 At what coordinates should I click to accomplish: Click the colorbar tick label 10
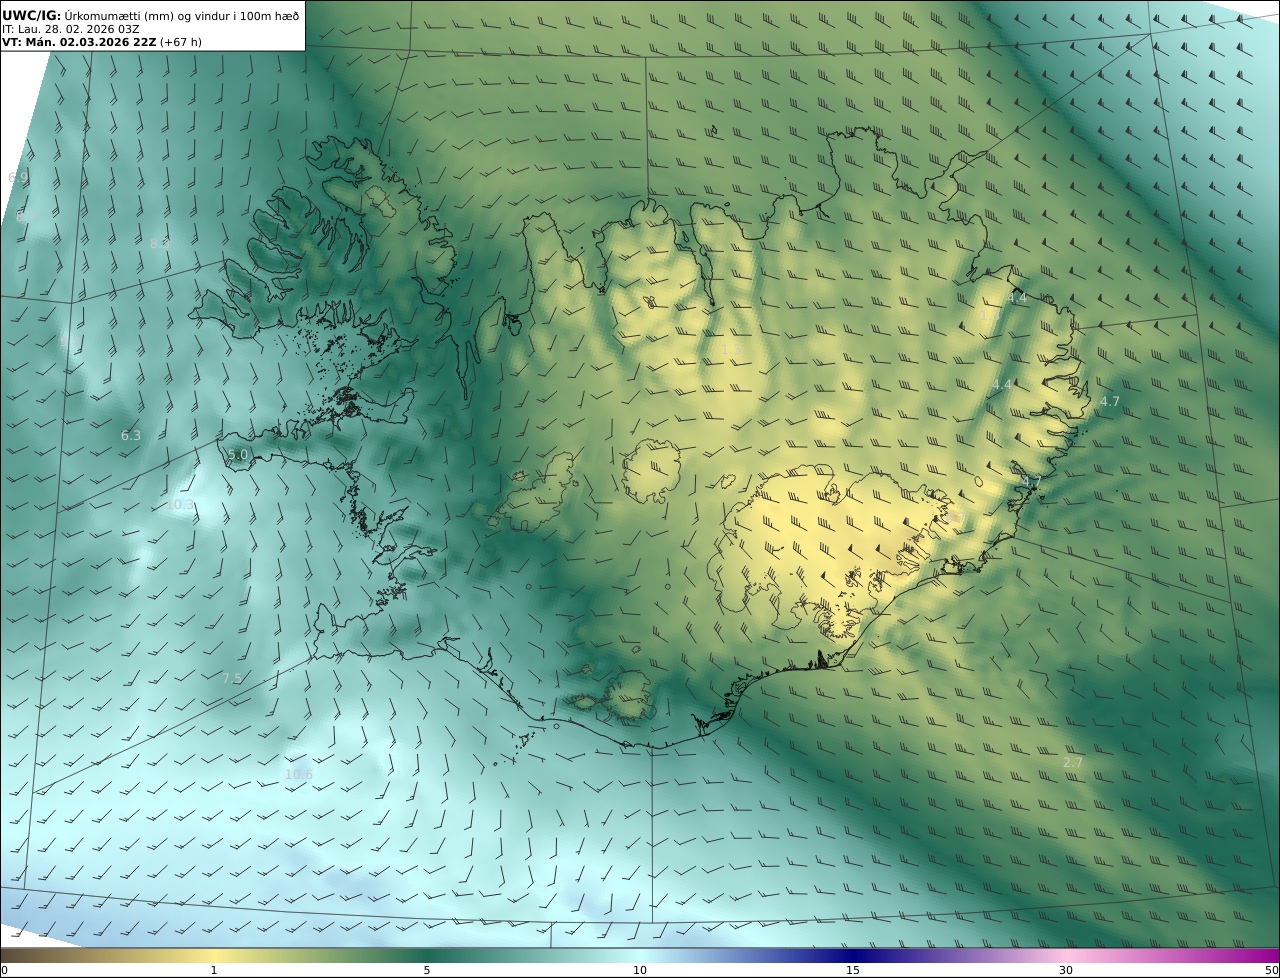coord(640,970)
